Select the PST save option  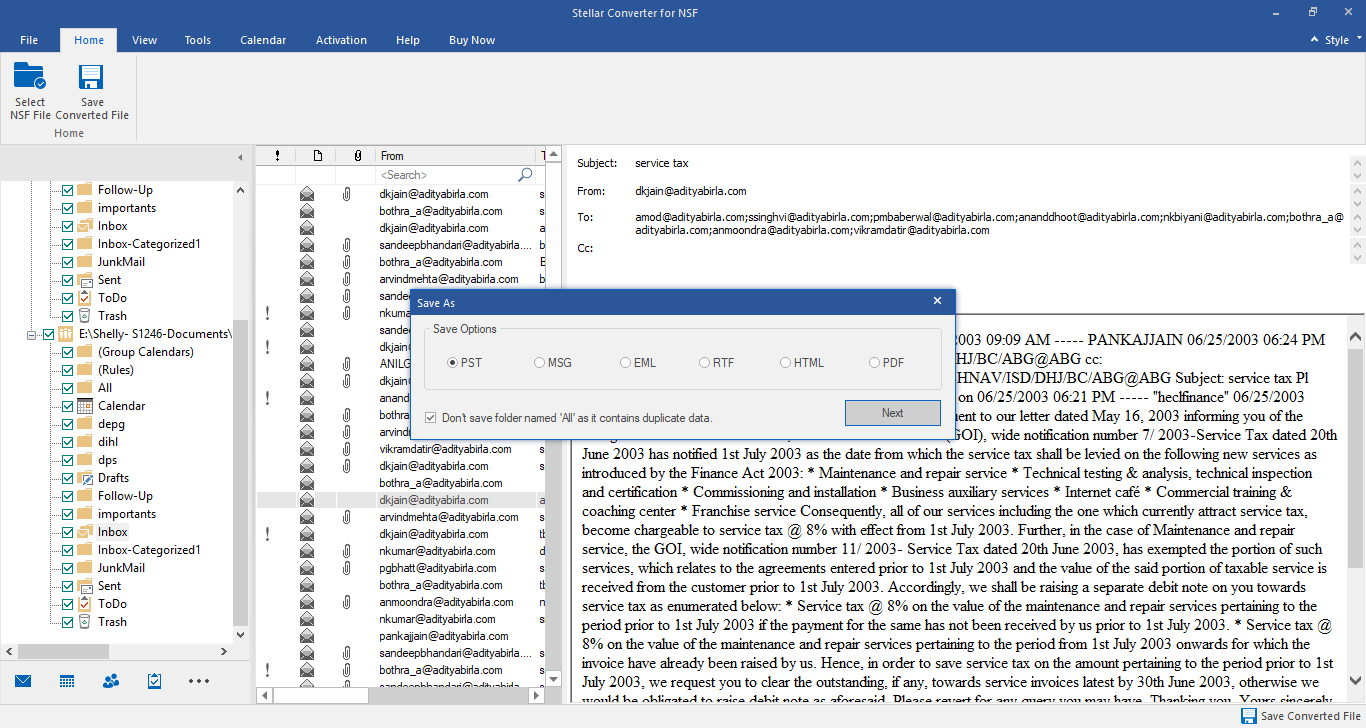point(464,363)
